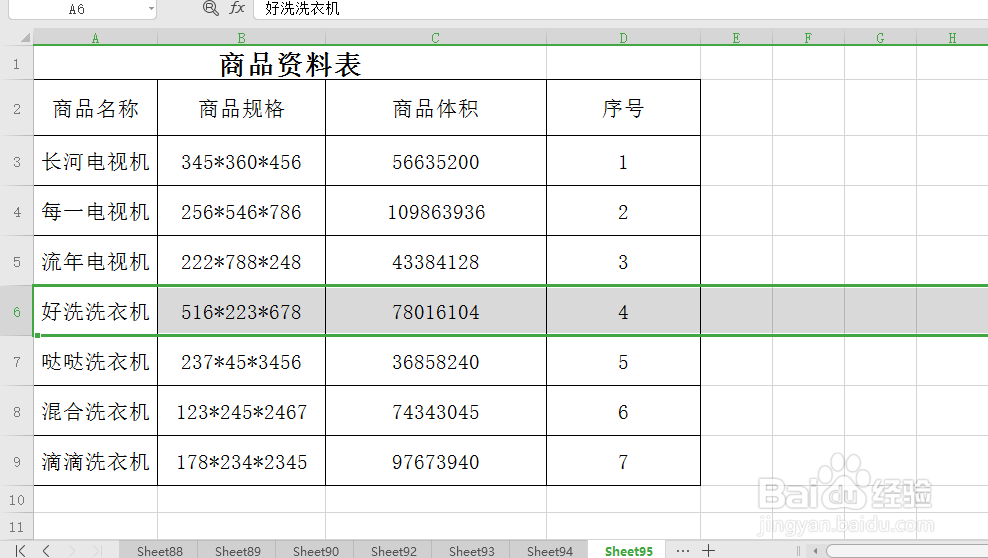Click cell 好洗洗衣机
This screenshot has height=558, width=988.
click(x=95, y=311)
